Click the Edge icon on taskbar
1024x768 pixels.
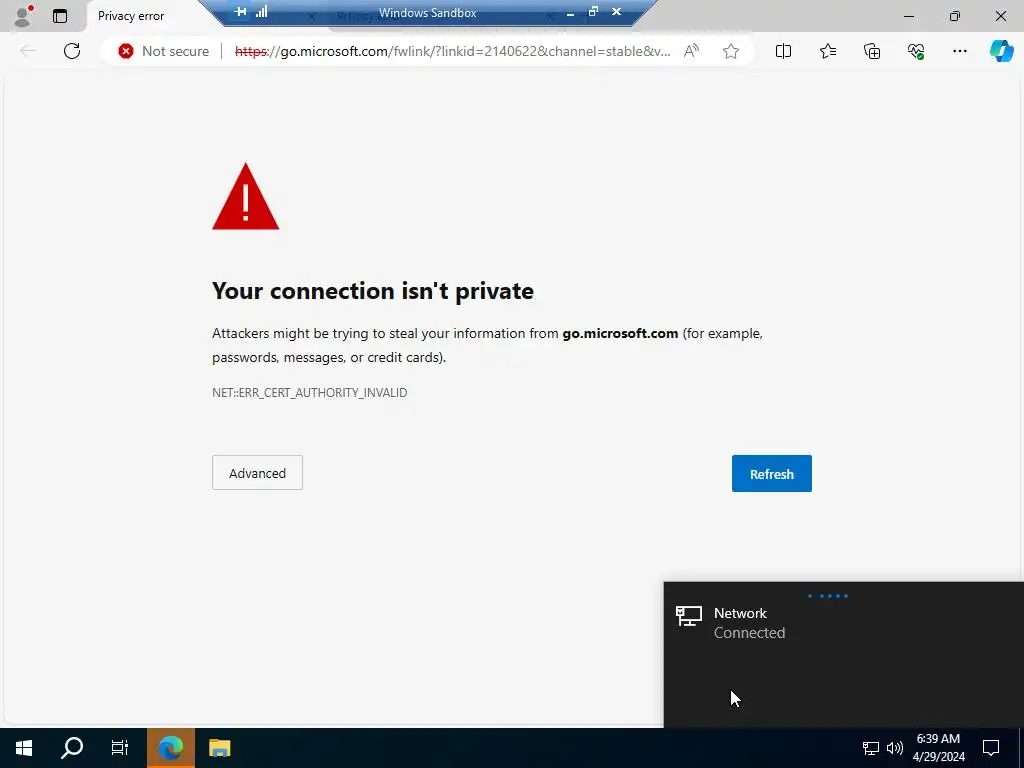click(170, 748)
